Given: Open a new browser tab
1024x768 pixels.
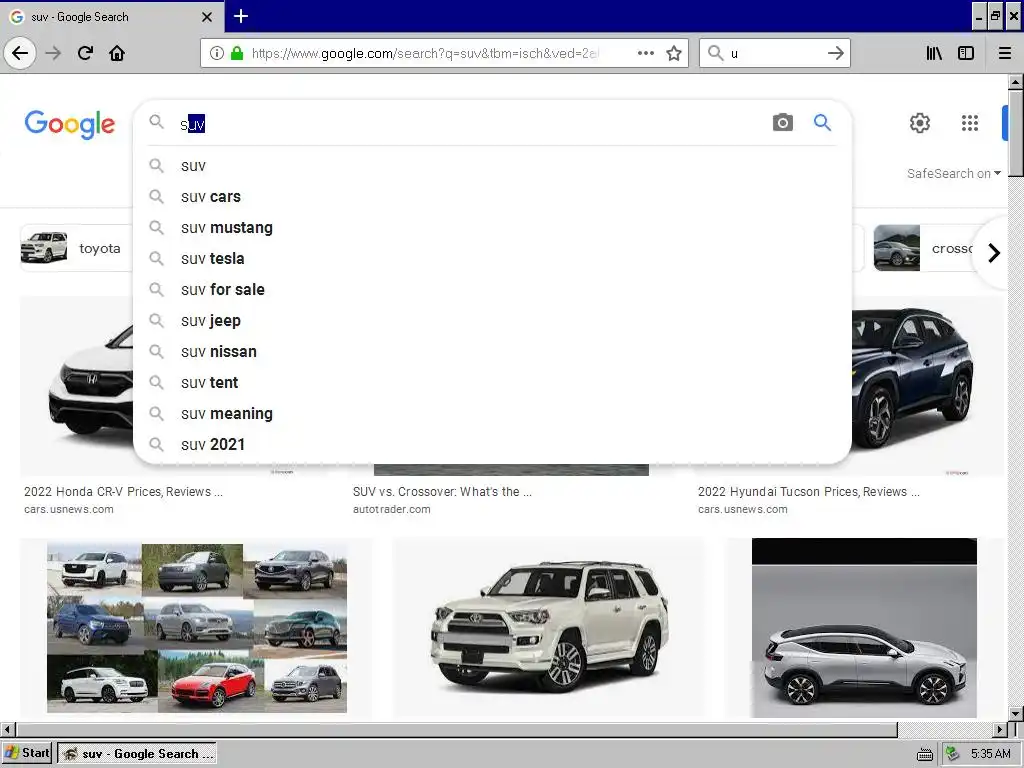Looking at the screenshot, I should [x=240, y=16].
